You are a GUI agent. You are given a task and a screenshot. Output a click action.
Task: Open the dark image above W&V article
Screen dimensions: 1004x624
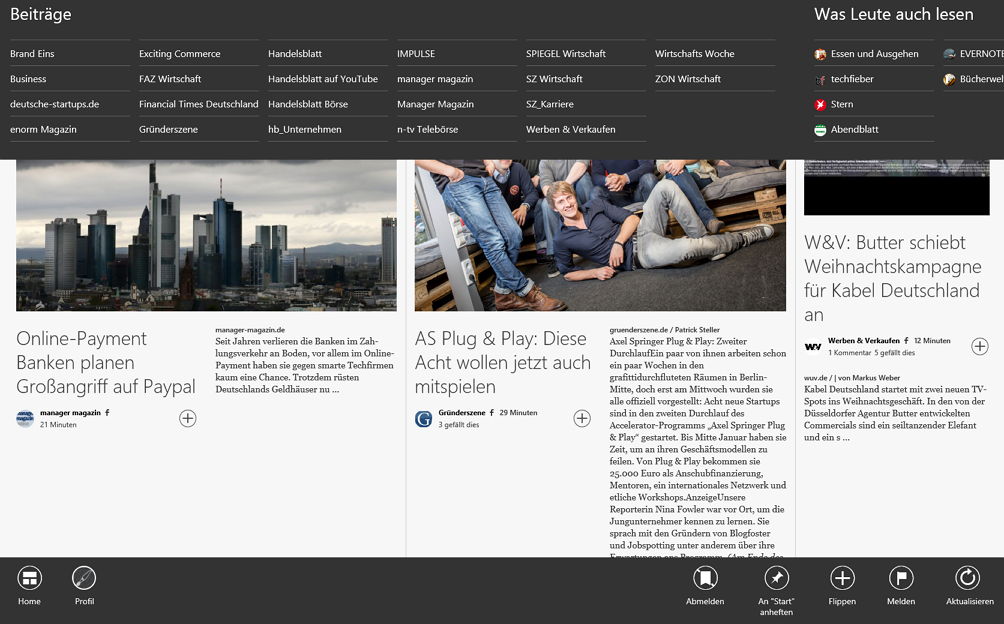point(896,188)
